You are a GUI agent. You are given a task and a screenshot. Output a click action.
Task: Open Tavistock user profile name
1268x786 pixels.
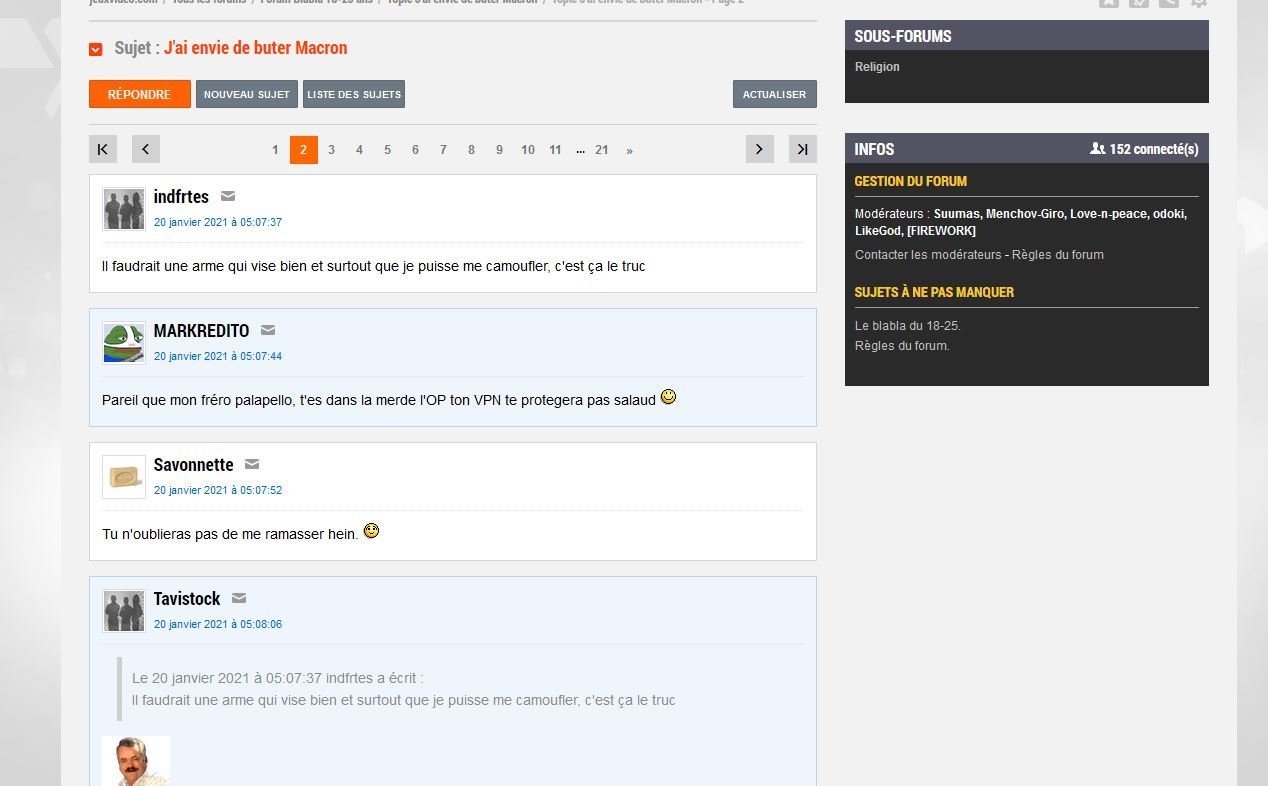click(187, 599)
